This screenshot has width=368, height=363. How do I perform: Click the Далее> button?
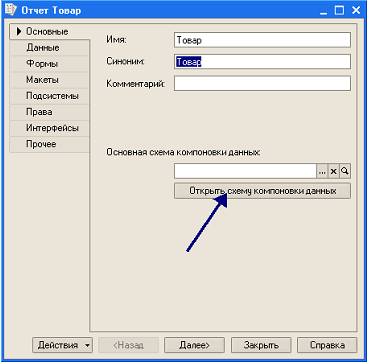194,345
